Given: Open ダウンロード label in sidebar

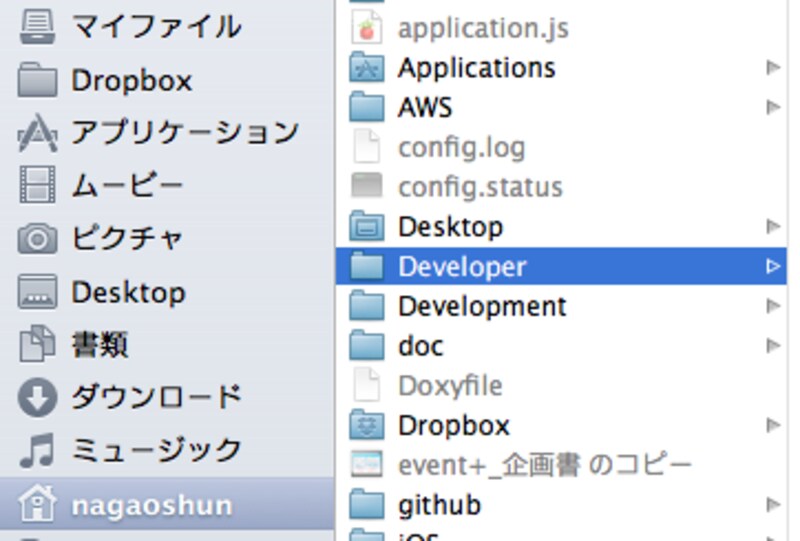Looking at the screenshot, I should [156, 397].
